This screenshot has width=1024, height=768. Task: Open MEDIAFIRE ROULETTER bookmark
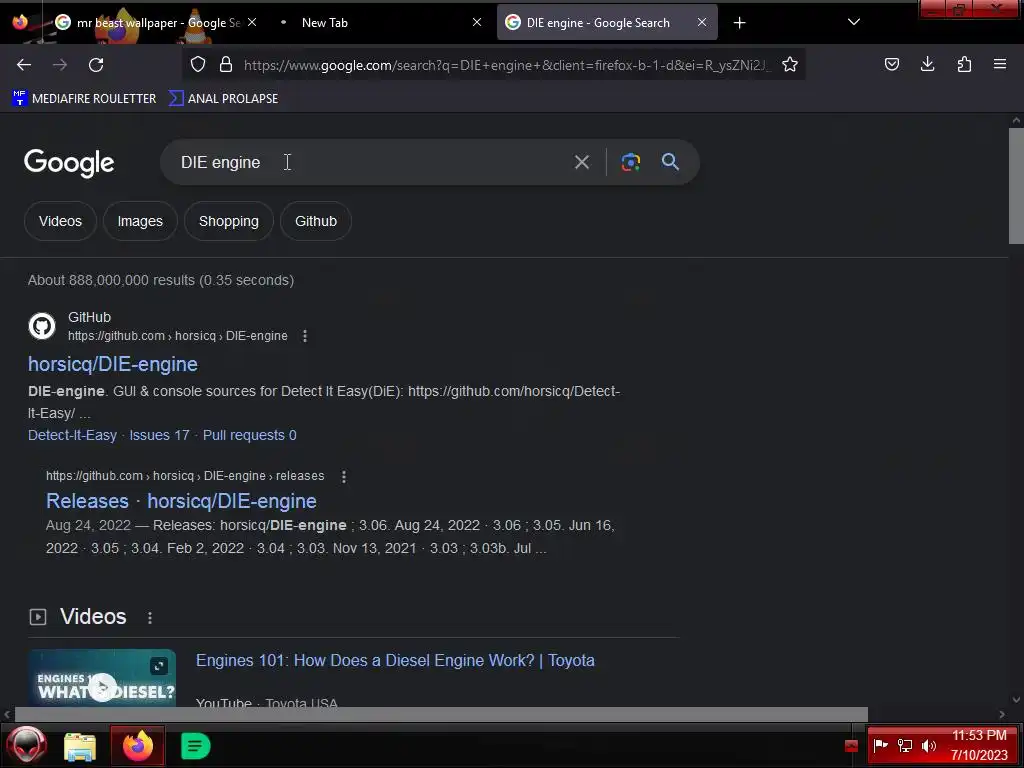click(x=84, y=99)
